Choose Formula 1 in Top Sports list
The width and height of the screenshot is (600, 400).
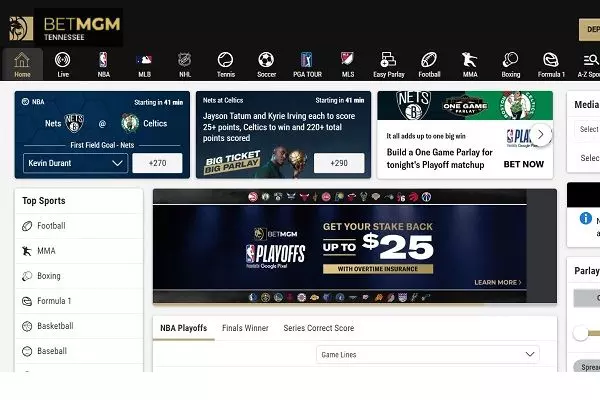coord(79,301)
